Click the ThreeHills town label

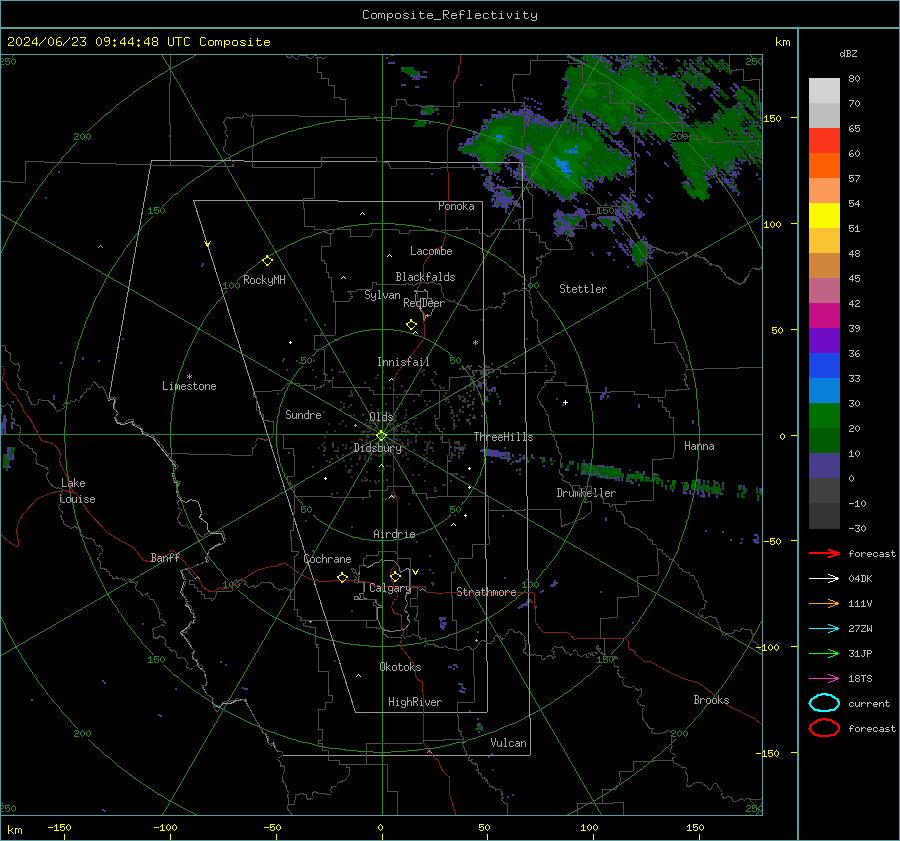point(503,437)
